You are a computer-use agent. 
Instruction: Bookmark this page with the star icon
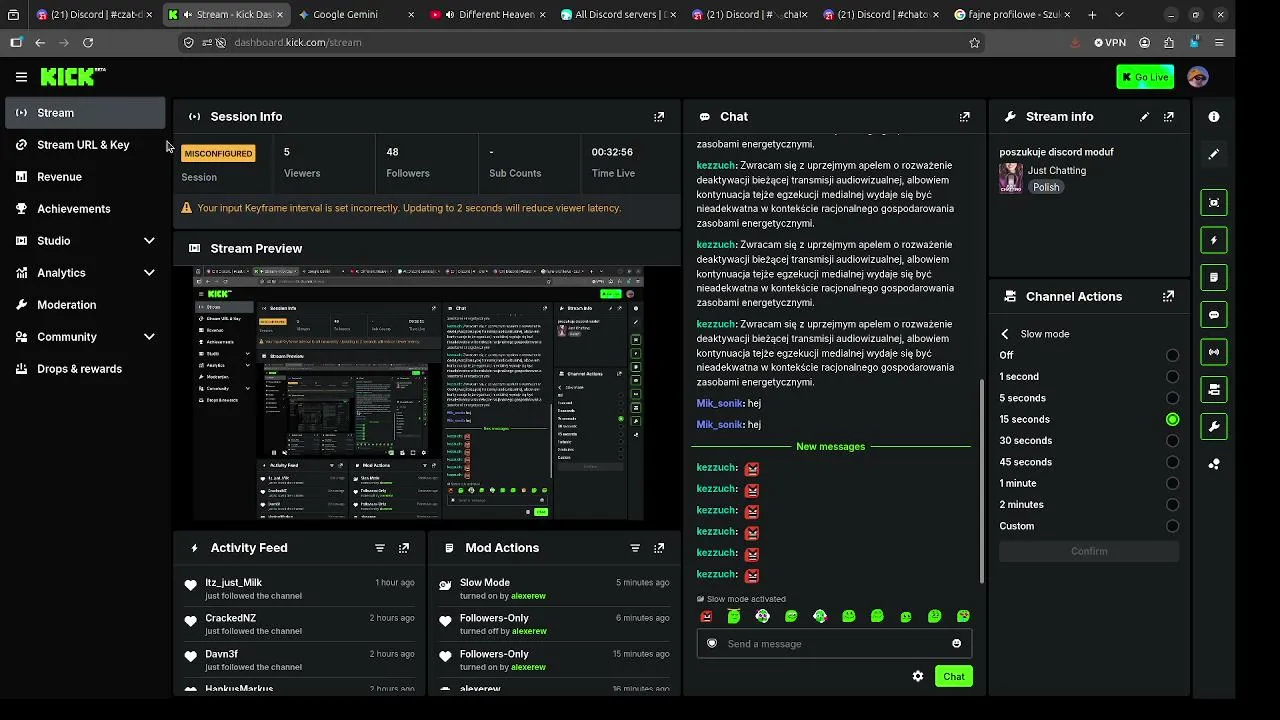(975, 43)
